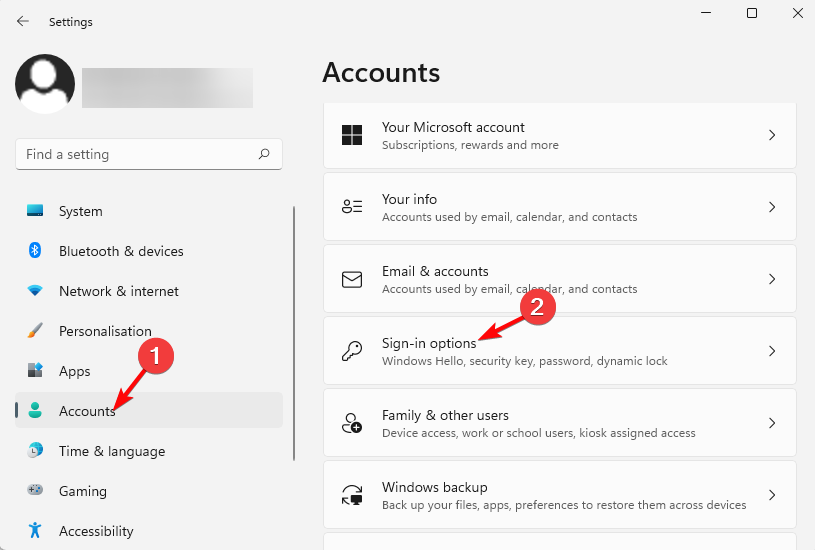Maximize the Settings window
The image size is (815, 550).
[x=752, y=13]
